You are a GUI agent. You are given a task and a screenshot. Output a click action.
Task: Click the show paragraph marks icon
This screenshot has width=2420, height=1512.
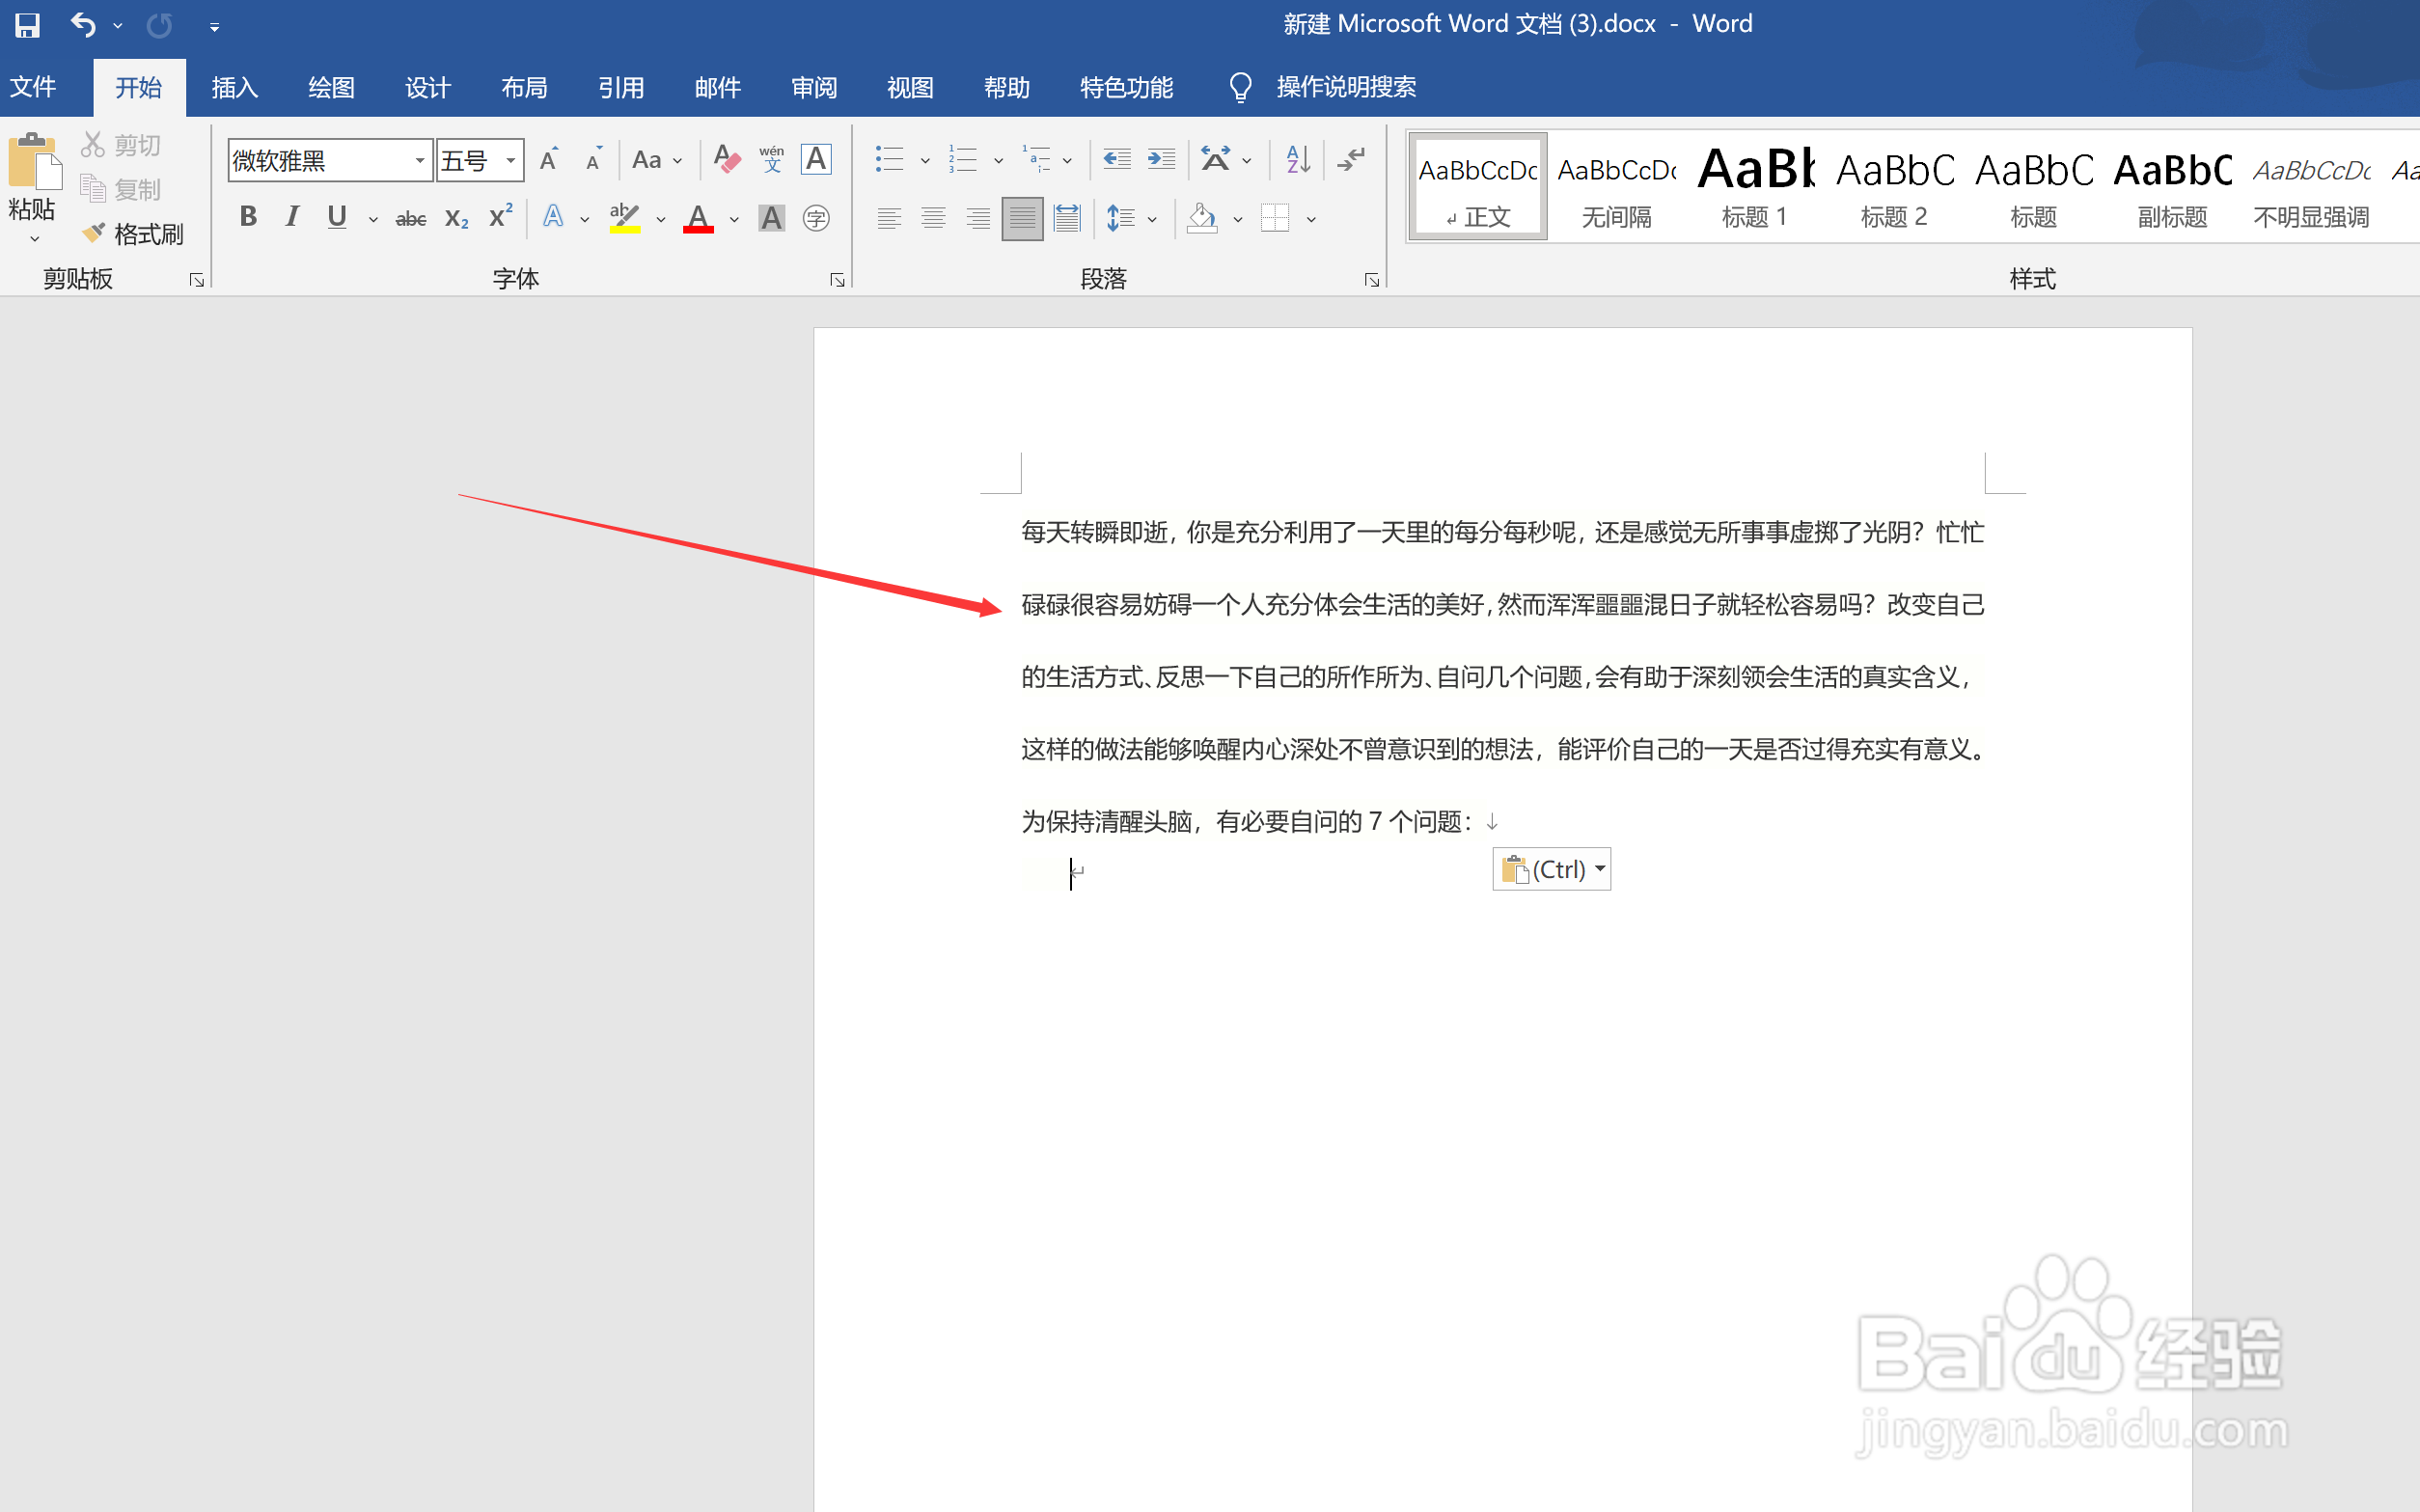(x=1352, y=159)
